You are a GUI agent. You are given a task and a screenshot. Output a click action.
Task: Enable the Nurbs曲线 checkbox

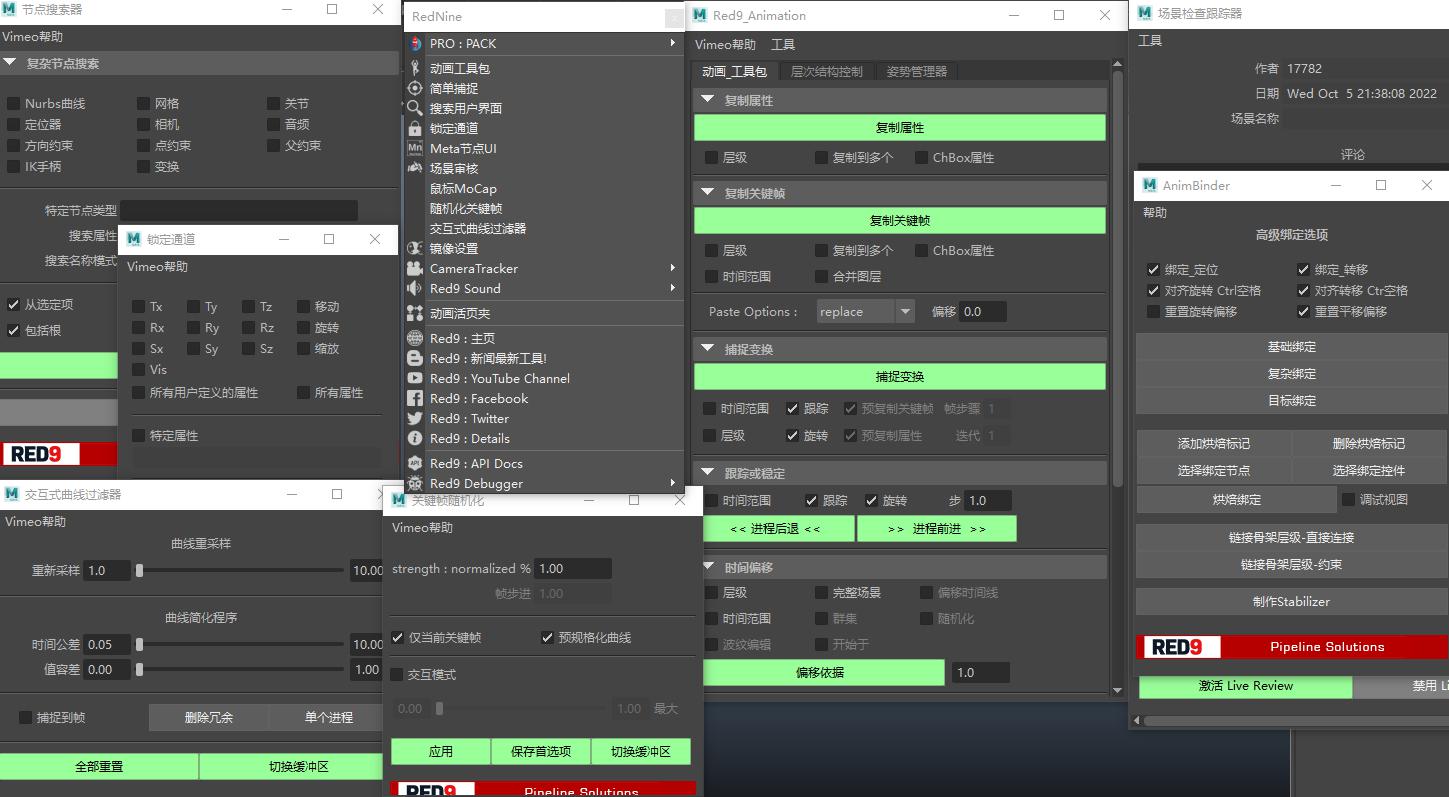click(14, 104)
